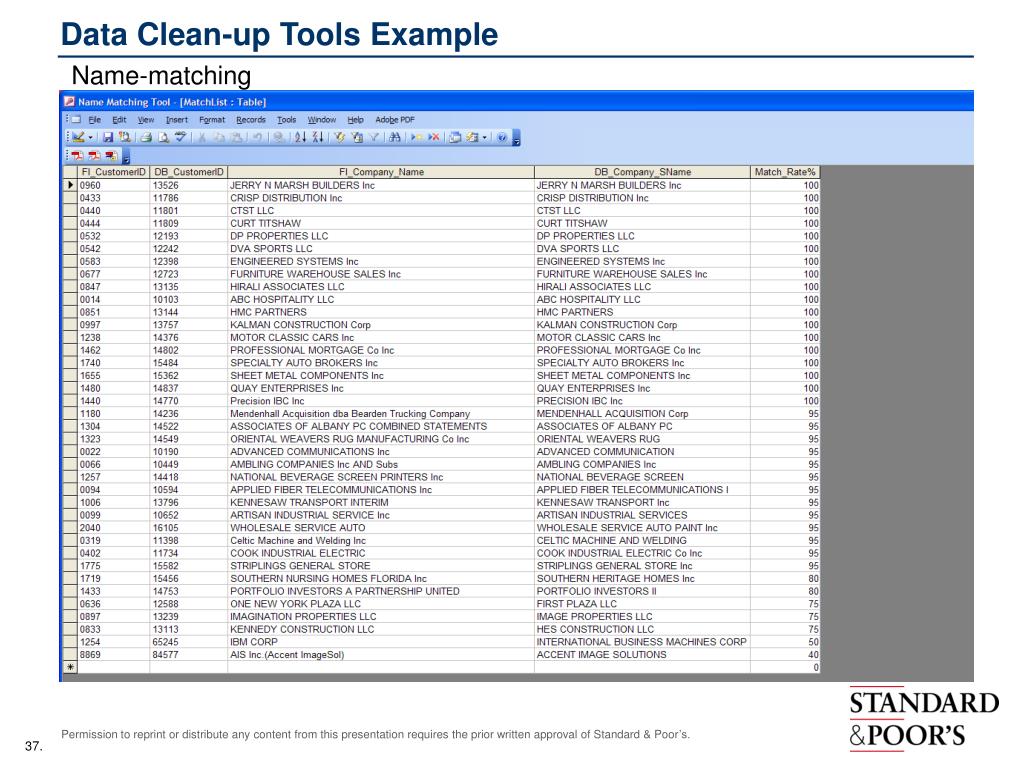The image size is (1024, 768).
Task: Click the Sort Ascending icon
Action: (300, 137)
